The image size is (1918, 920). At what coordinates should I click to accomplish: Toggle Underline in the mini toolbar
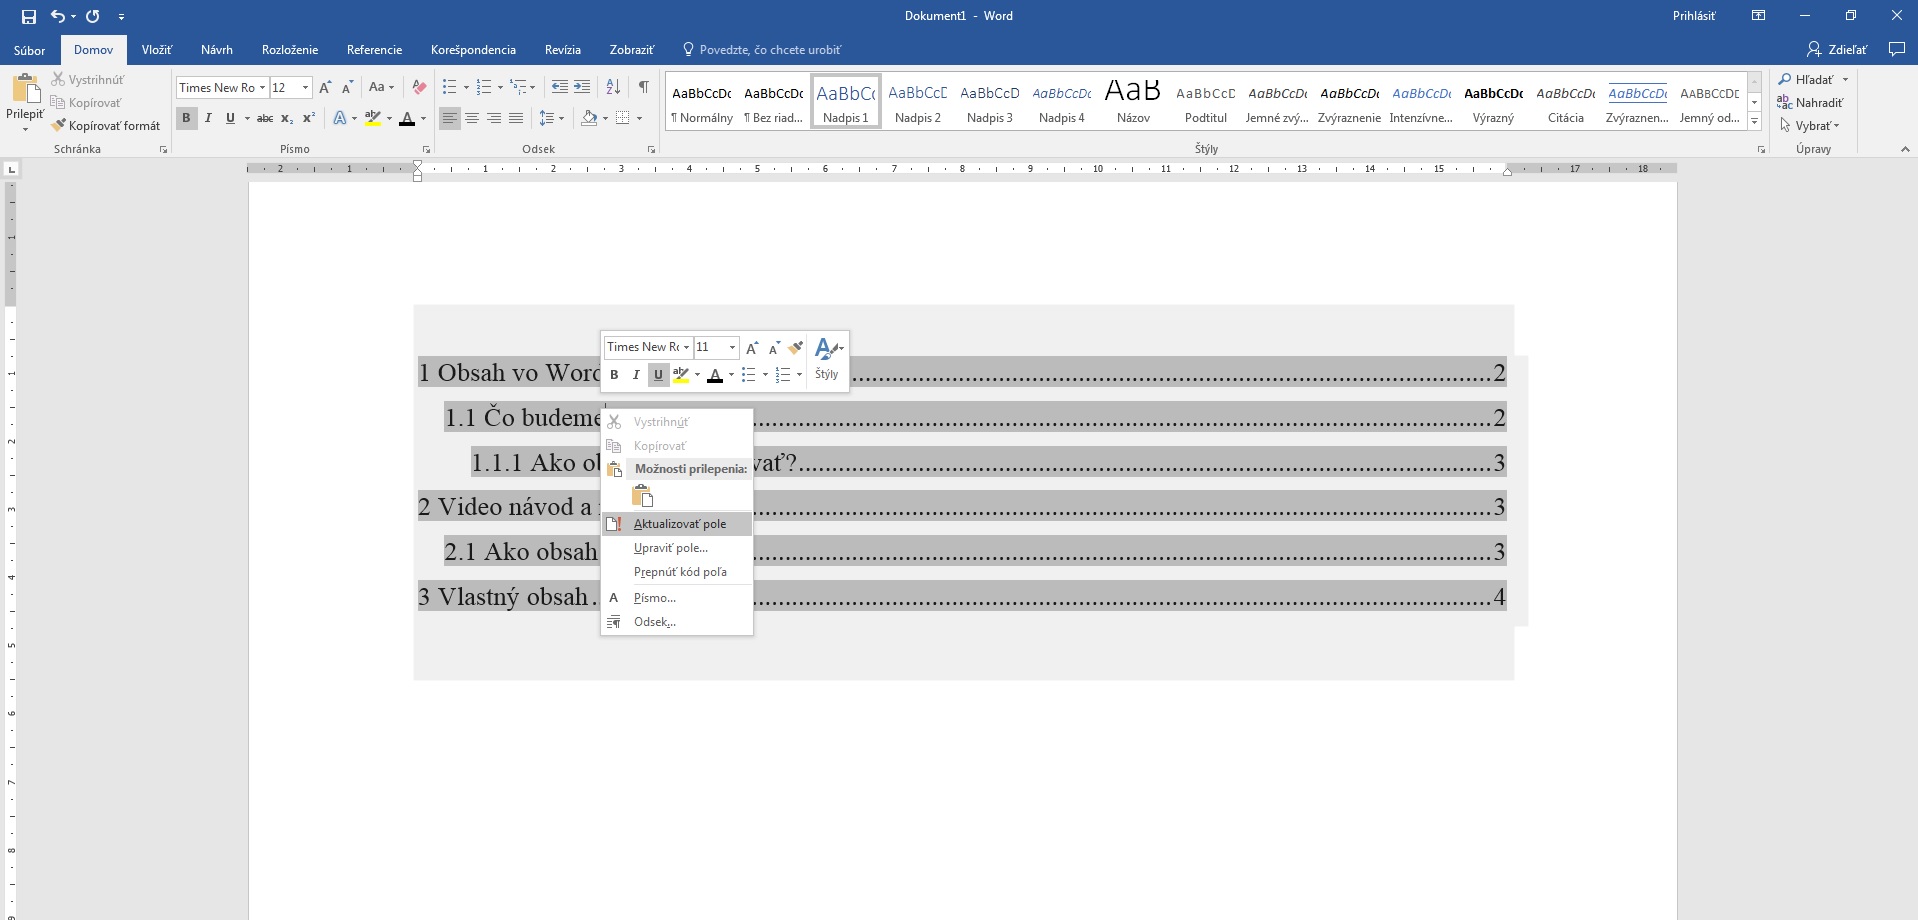coord(658,375)
